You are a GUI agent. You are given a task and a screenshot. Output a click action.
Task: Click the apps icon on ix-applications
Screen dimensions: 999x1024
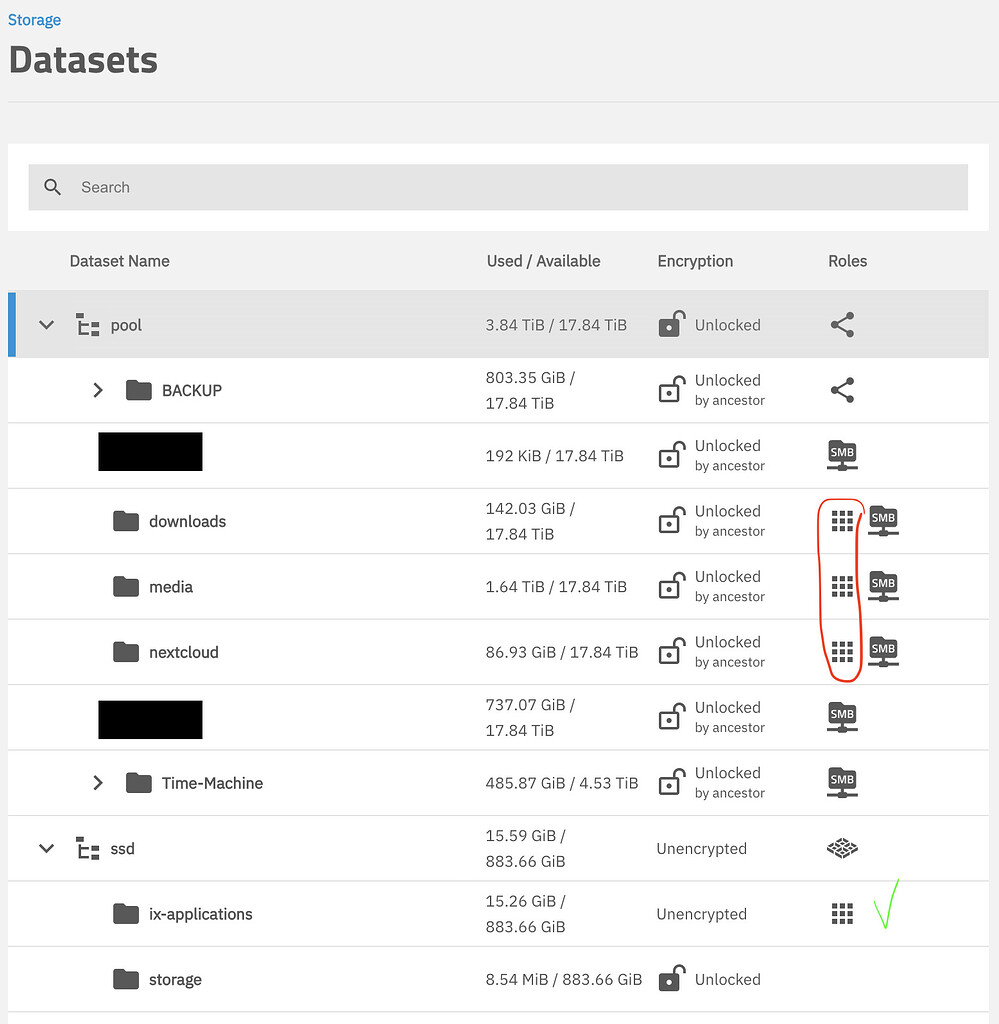tap(841, 913)
